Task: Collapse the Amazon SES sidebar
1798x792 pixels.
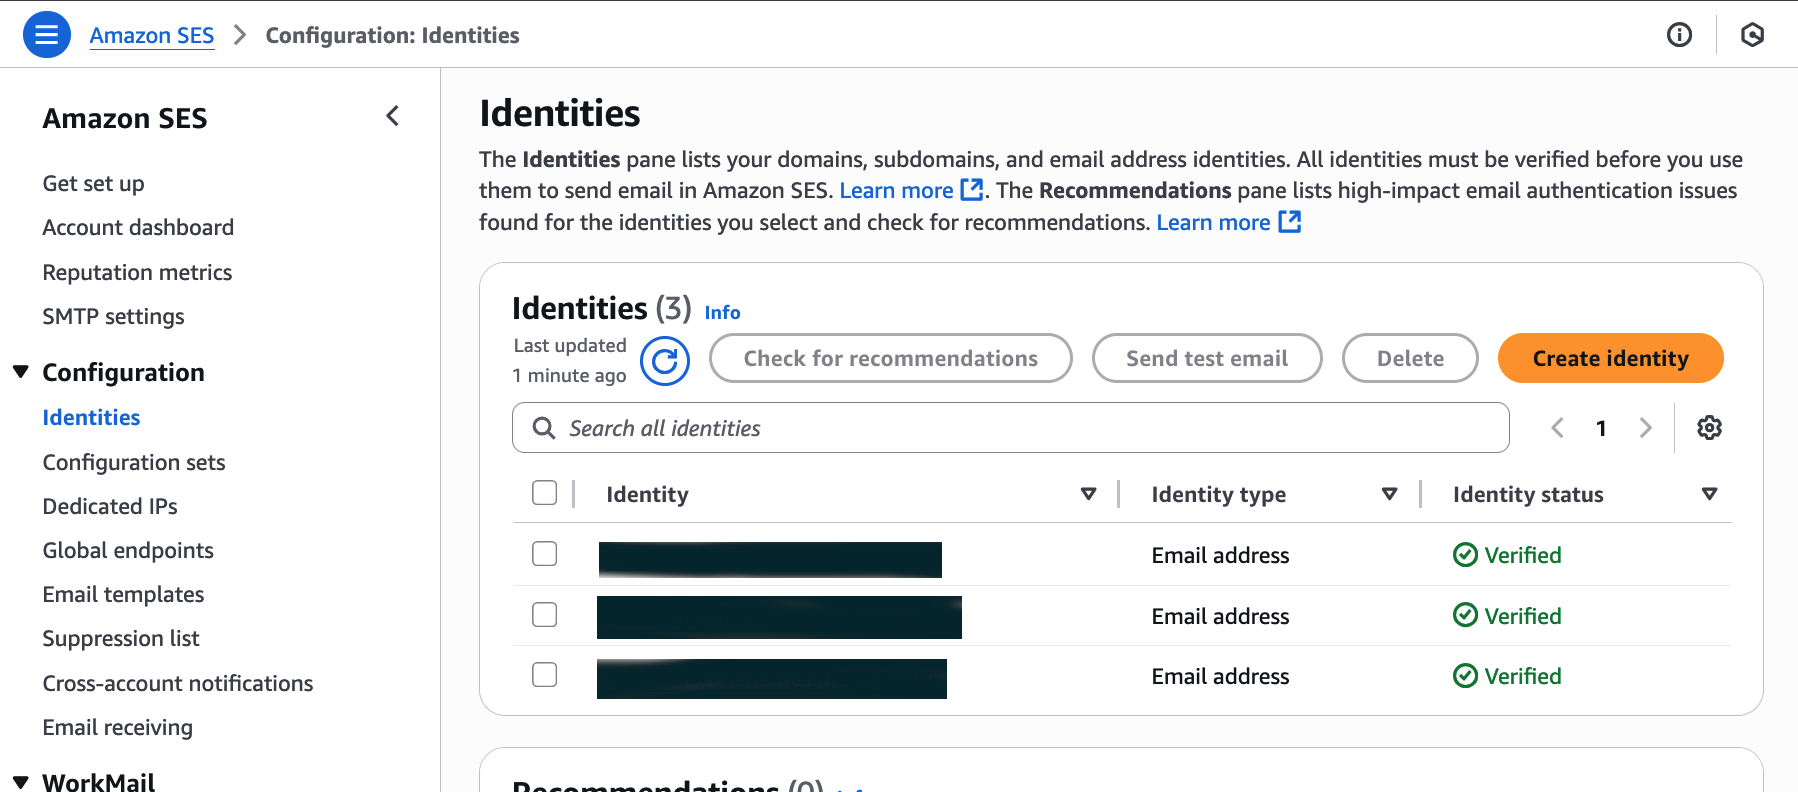Action: point(393,117)
